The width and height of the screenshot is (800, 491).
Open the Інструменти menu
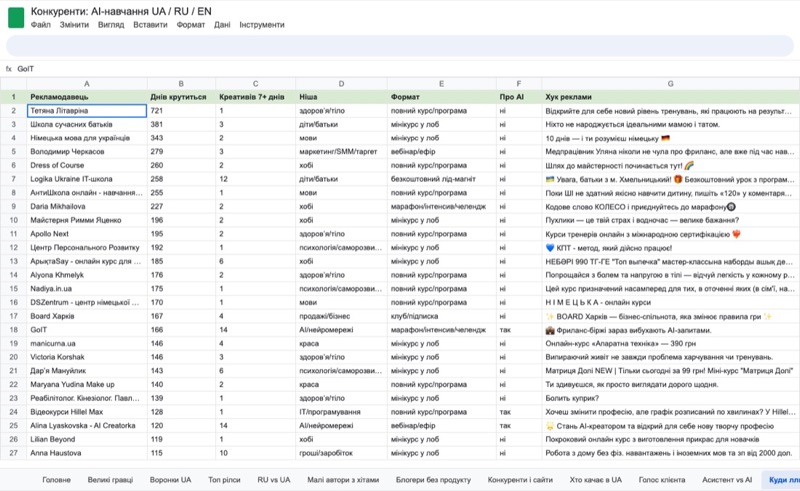[262, 24]
